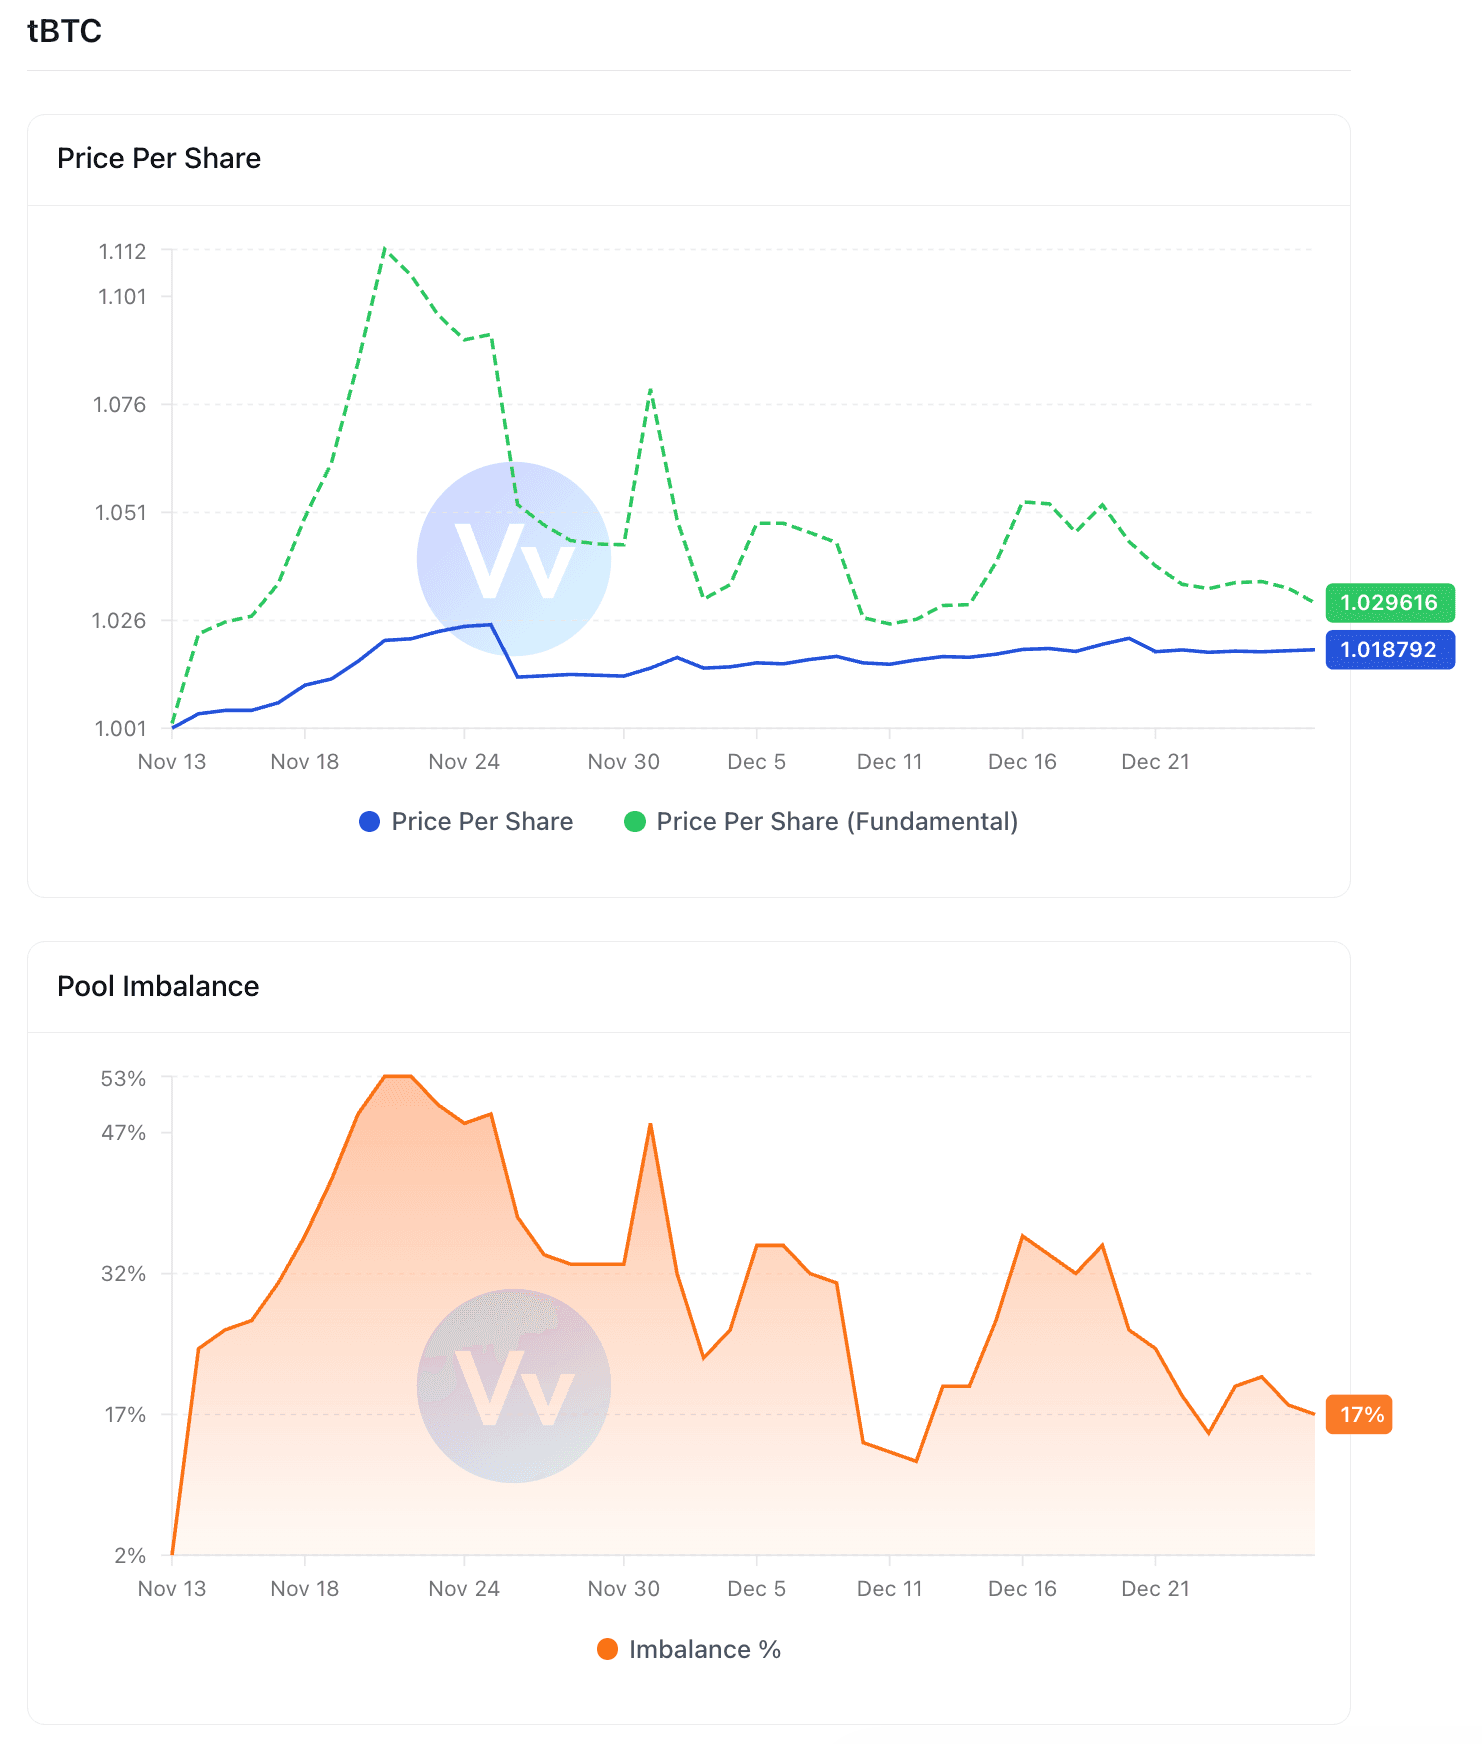Select Dec 11 on price chart axis
1482x1744 pixels.
889,762
